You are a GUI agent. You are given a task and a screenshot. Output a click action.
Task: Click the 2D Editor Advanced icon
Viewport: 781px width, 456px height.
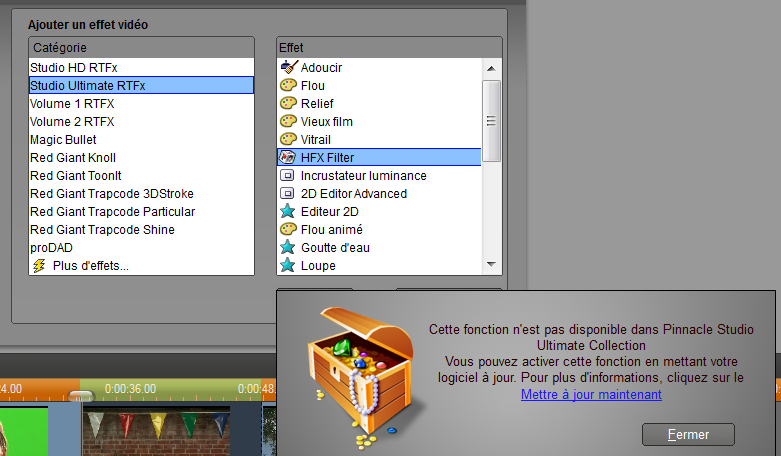287,193
